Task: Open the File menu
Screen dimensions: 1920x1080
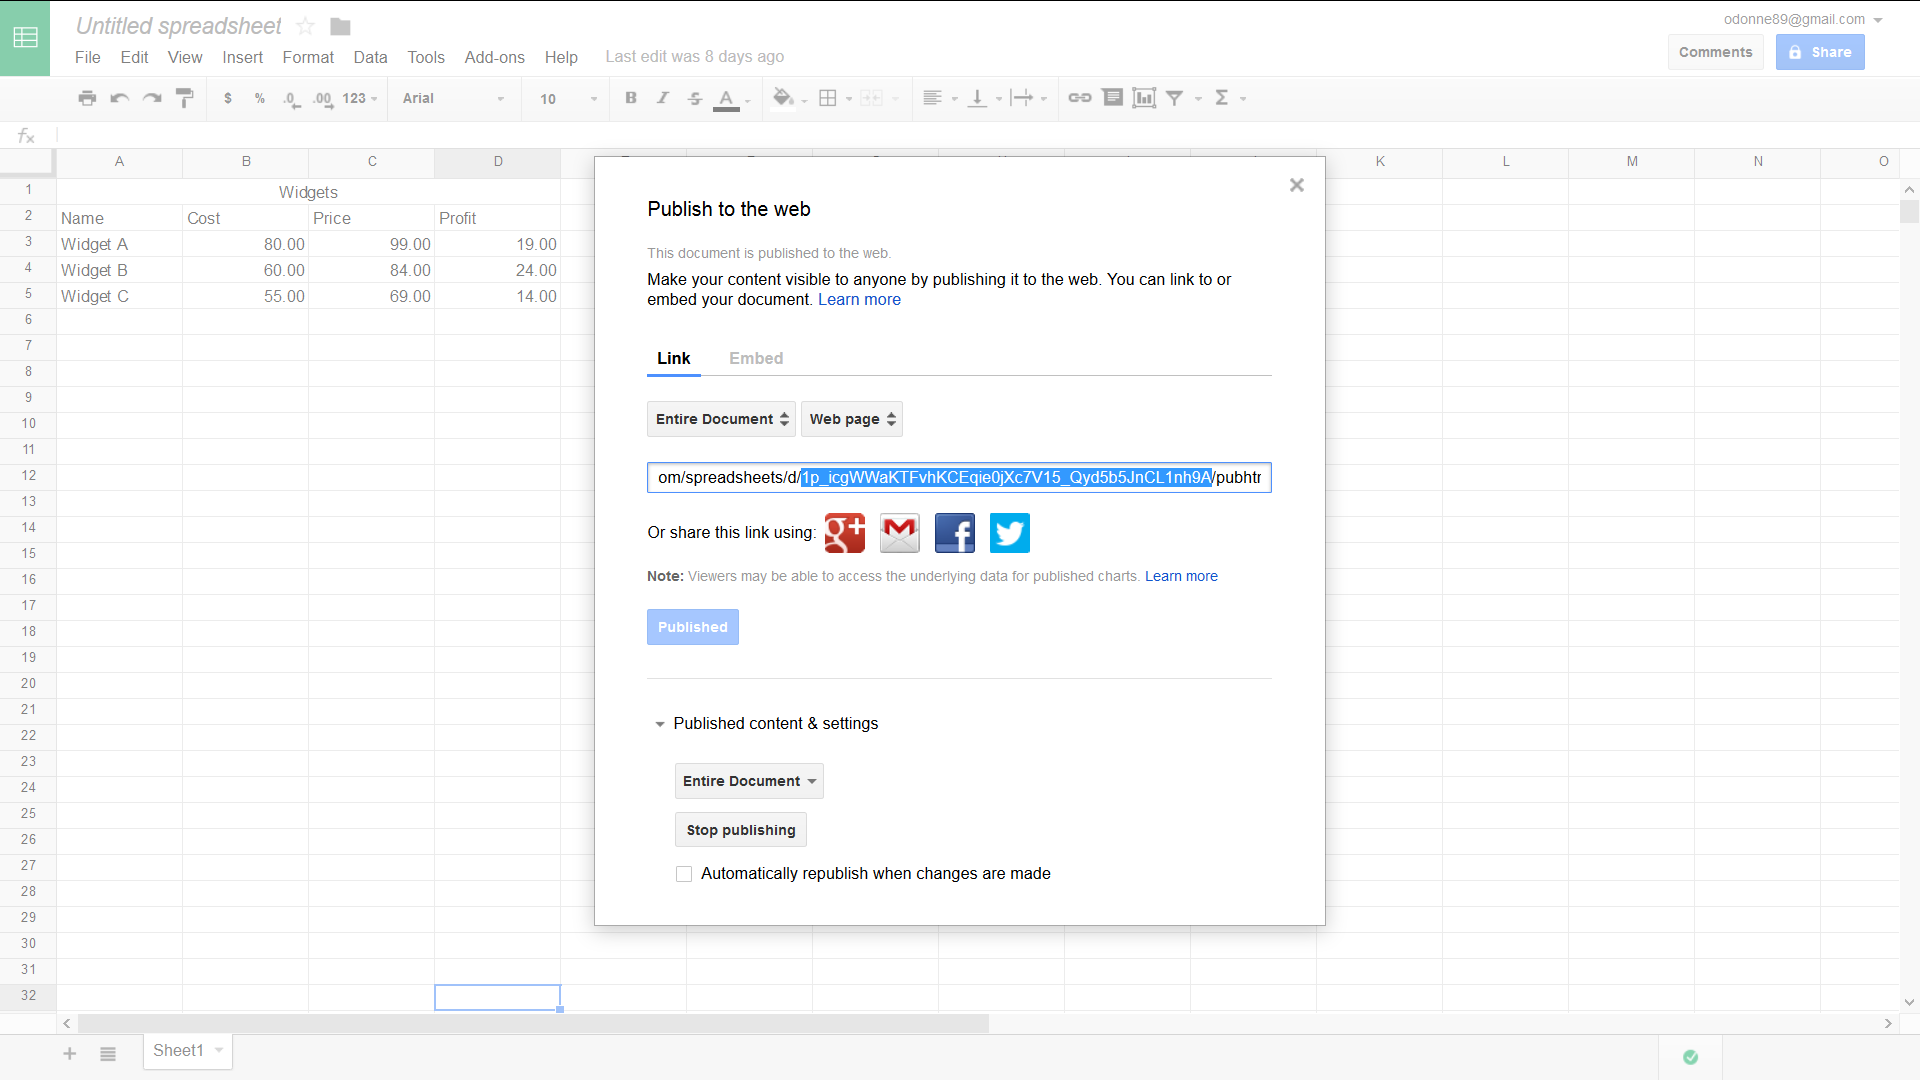Action: [x=88, y=57]
